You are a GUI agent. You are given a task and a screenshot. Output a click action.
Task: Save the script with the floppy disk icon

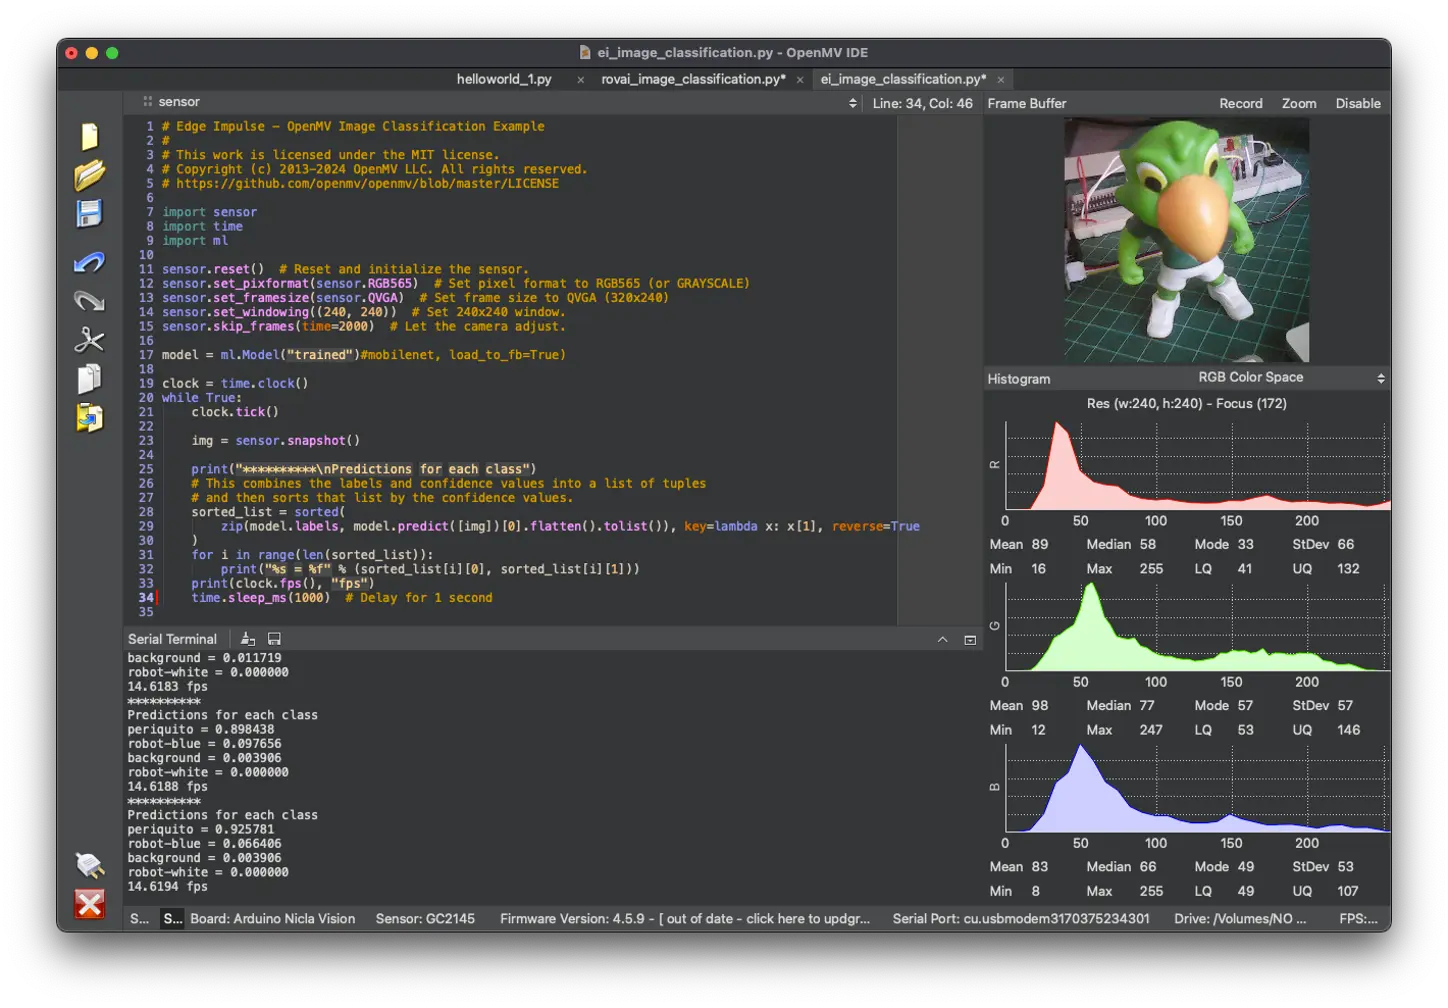[x=89, y=213]
